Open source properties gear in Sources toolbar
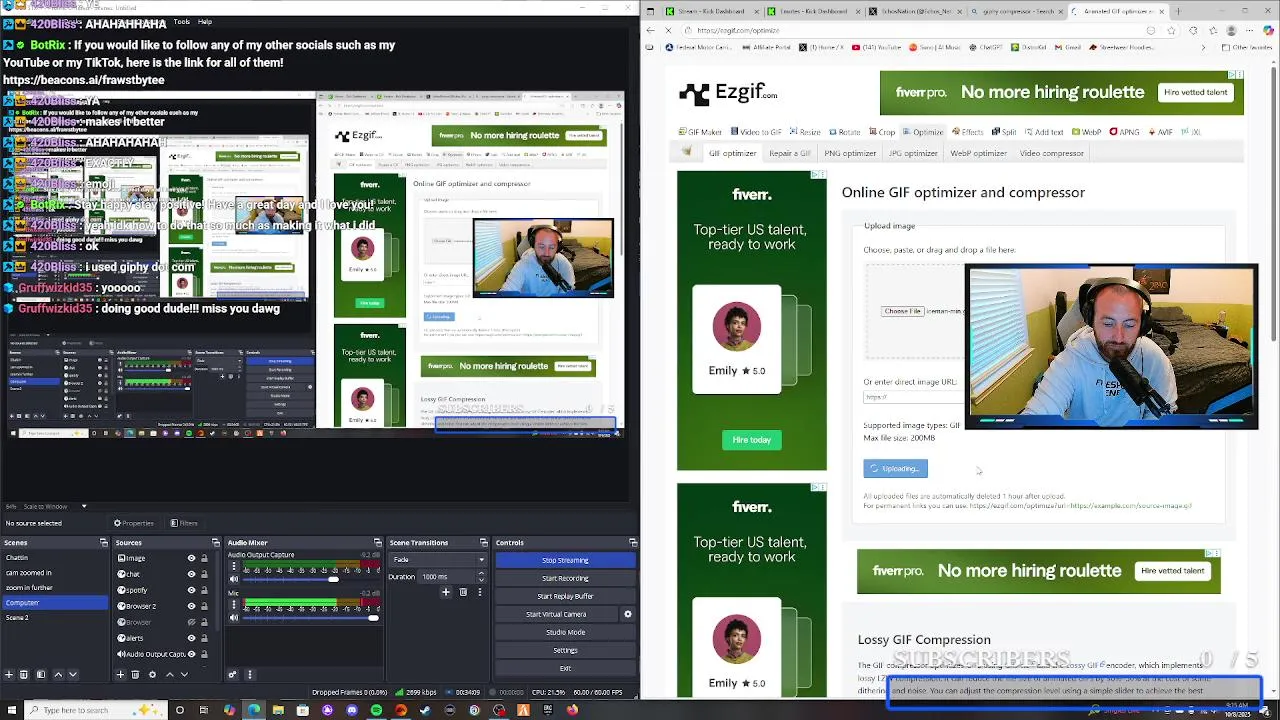1280x720 pixels. (x=152, y=674)
